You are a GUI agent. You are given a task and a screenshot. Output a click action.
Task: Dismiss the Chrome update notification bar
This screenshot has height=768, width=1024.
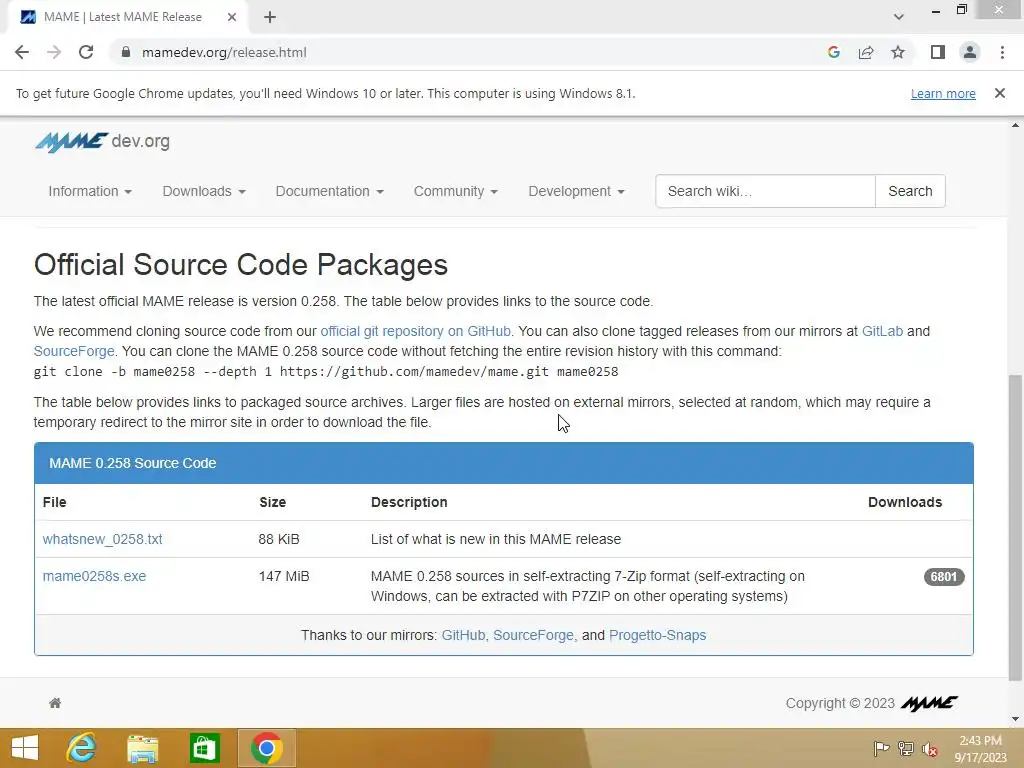(x=1000, y=93)
